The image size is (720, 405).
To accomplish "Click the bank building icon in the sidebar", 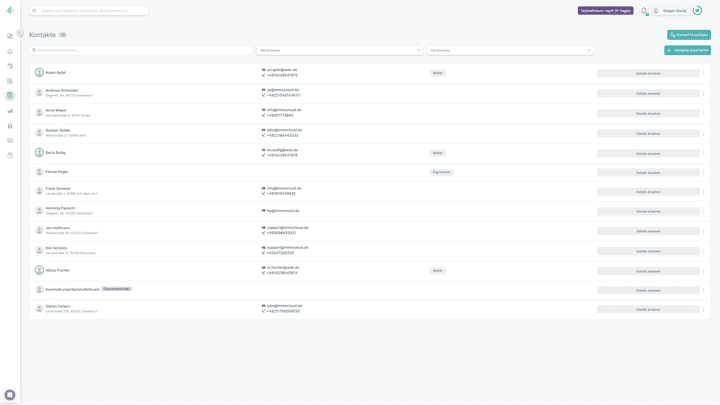I will pos(10,126).
